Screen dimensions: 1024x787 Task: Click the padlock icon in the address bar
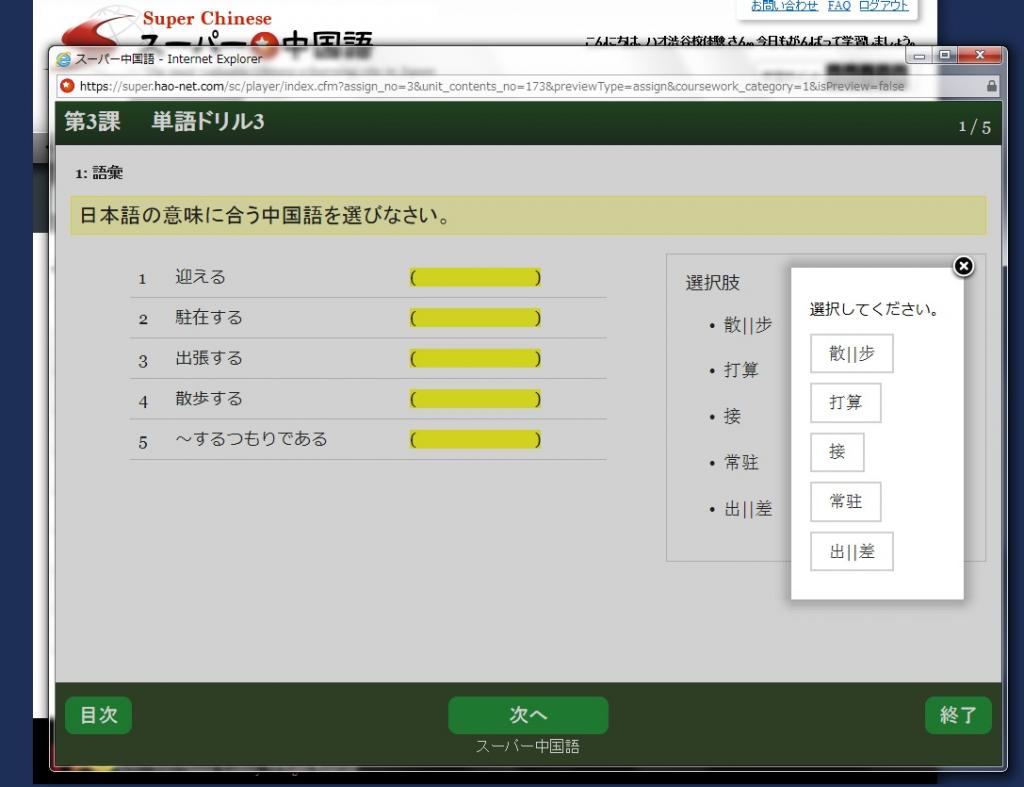(x=991, y=86)
